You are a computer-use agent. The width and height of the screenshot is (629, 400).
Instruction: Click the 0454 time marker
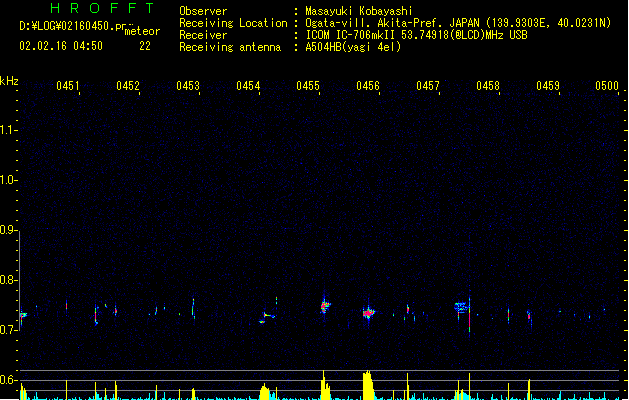click(x=248, y=85)
